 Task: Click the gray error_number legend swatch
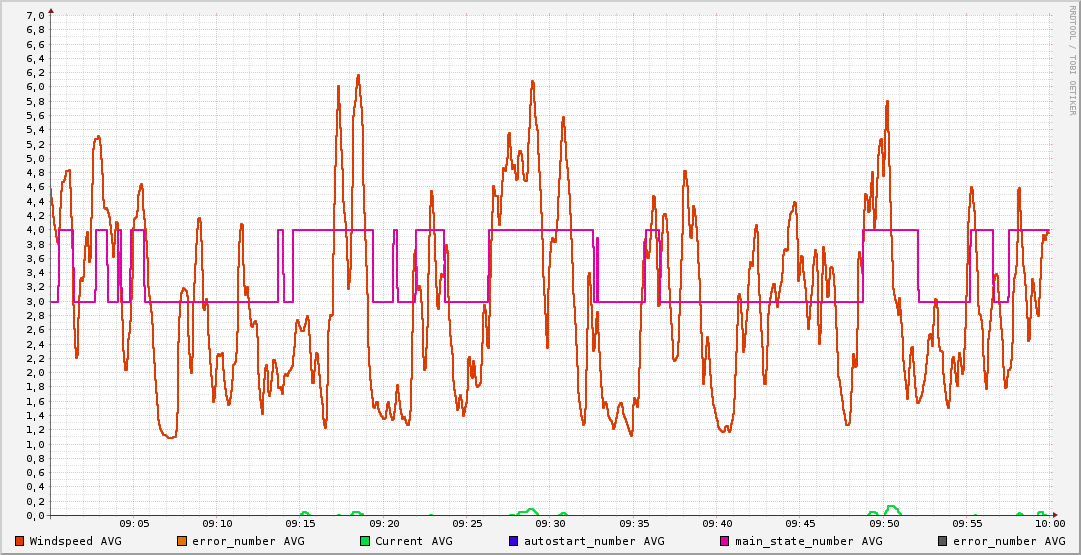coord(943,541)
